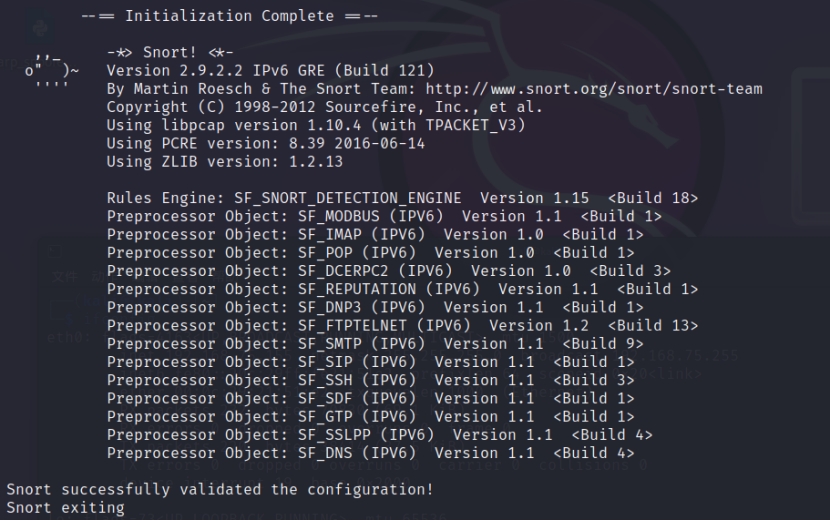
Task: Click the SF_REPUTATION preprocessor line
Action: tap(402, 289)
